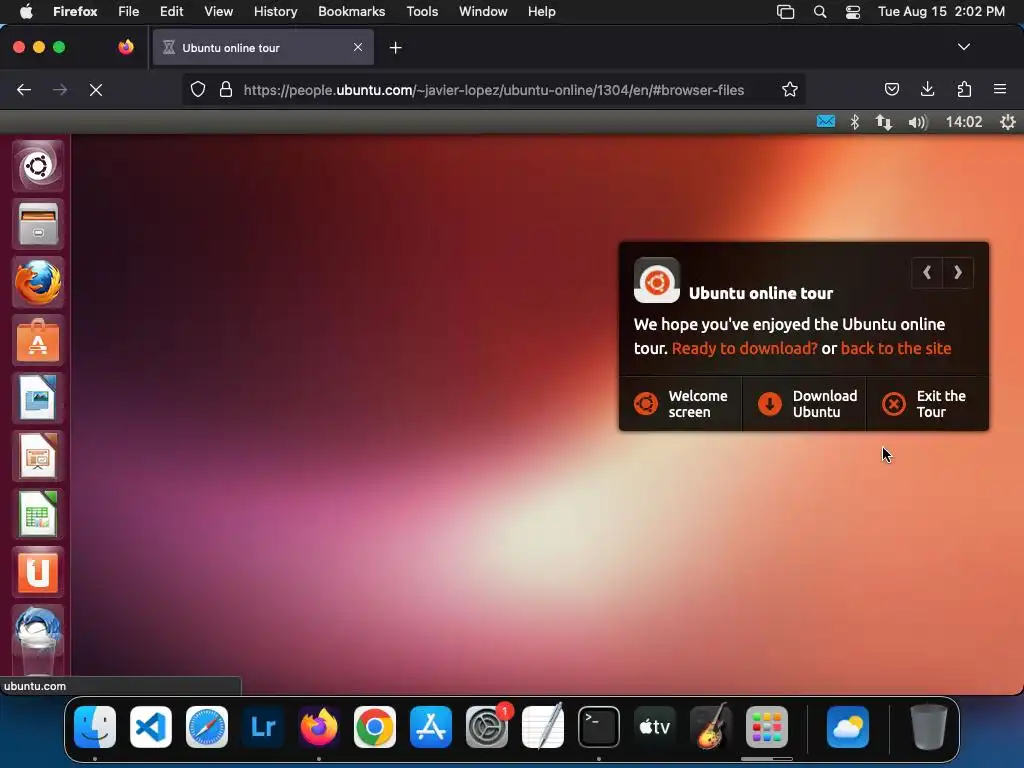
Task: Open the Firefox Downloads panel
Action: click(x=927, y=89)
